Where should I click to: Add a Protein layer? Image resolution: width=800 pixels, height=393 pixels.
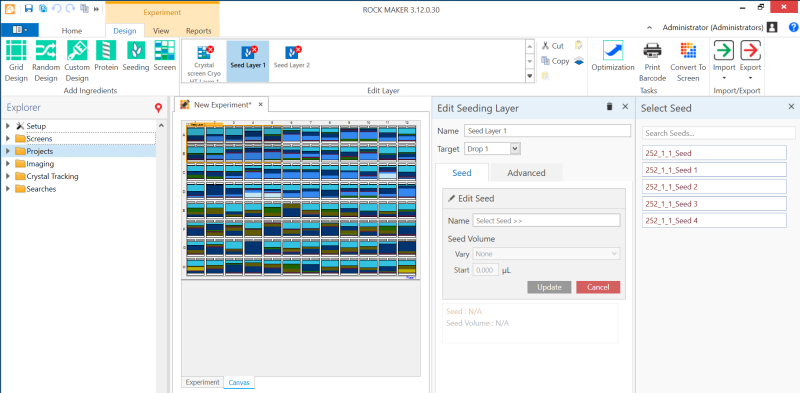(x=106, y=56)
